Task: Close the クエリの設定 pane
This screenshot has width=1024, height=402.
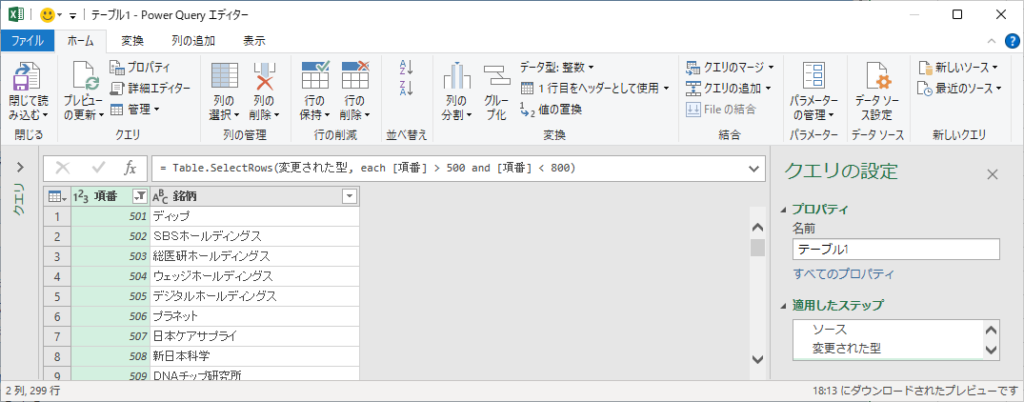Action: pos(992,174)
